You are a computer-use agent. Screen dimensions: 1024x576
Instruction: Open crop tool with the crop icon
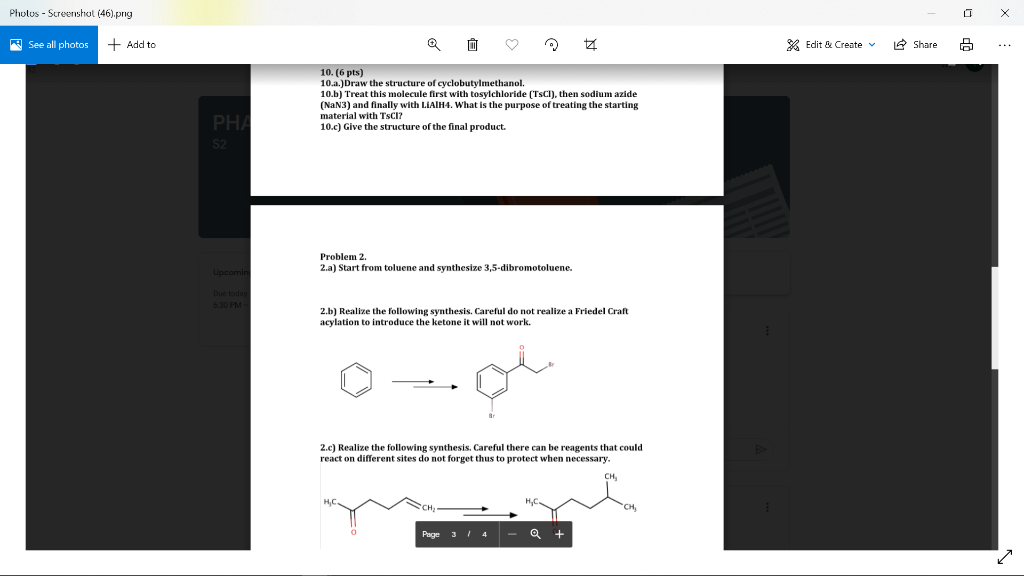[590, 44]
